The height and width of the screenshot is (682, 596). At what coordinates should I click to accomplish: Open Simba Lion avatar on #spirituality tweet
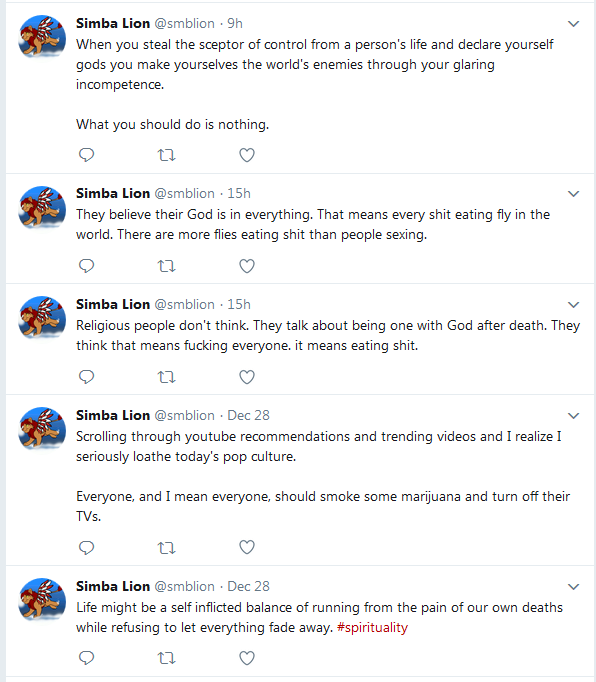(42, 599)
